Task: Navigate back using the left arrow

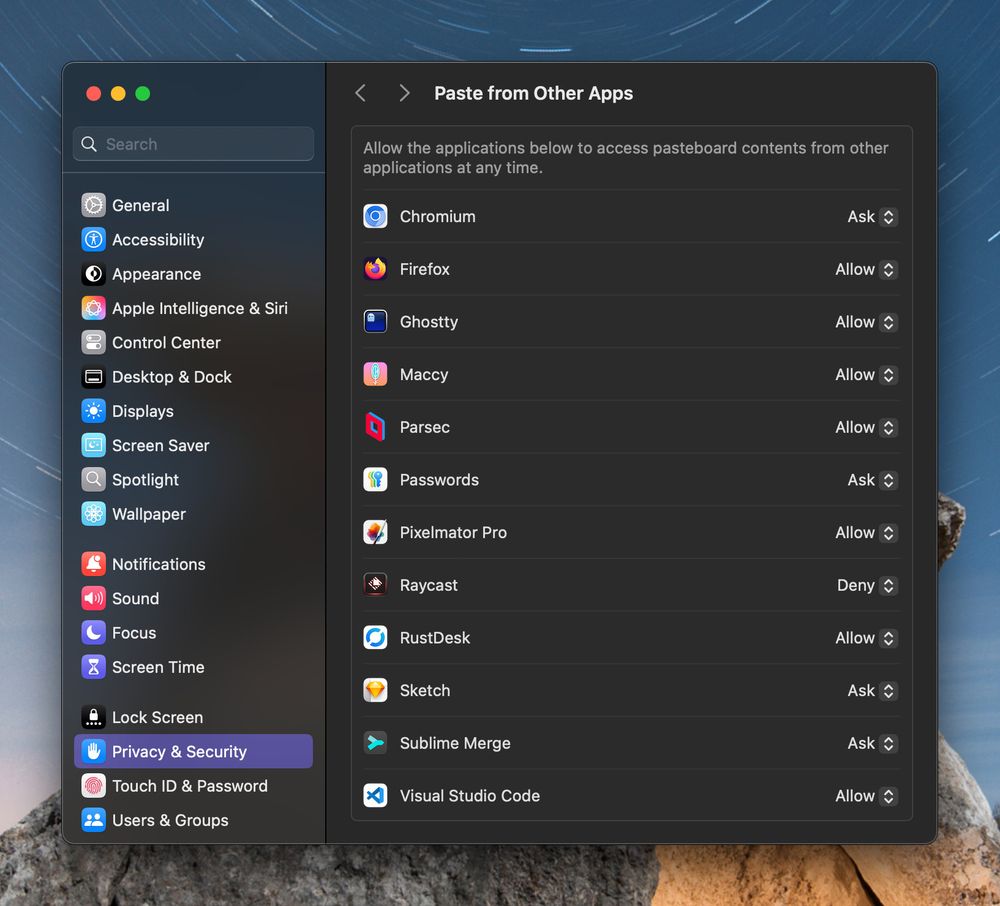Action: [360, 92]
